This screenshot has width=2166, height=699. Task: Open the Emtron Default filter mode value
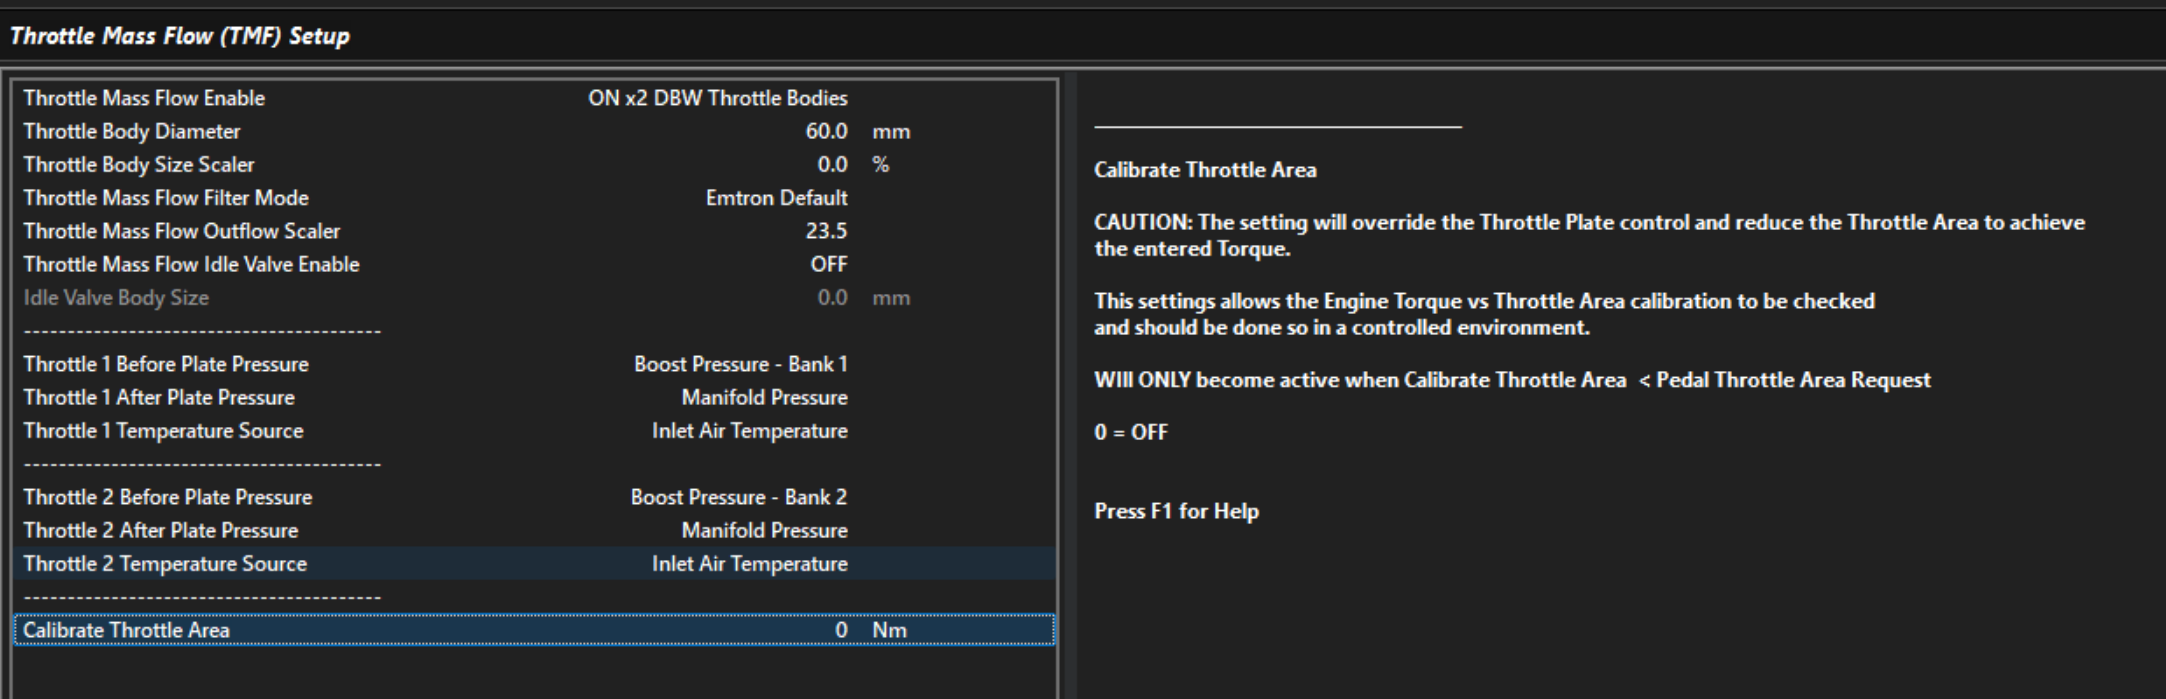(776, 198)
